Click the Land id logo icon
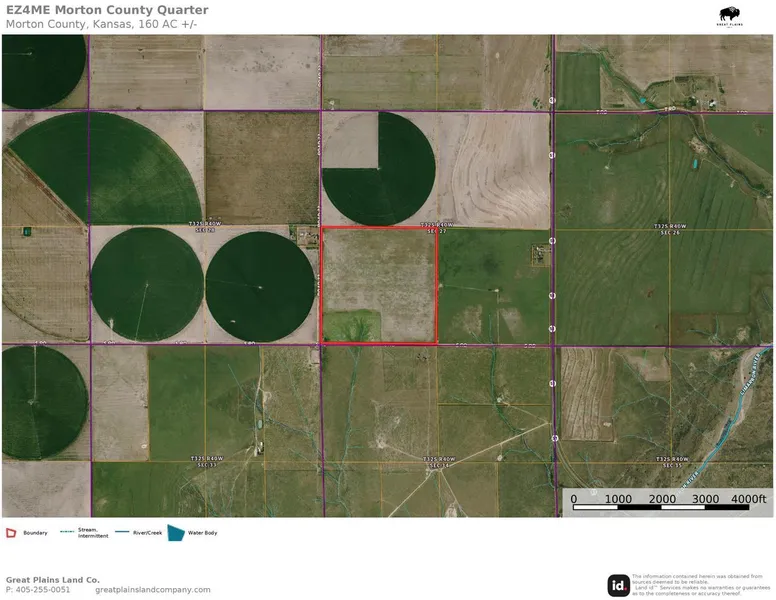 pyautogui.click(x=618, y=586)
